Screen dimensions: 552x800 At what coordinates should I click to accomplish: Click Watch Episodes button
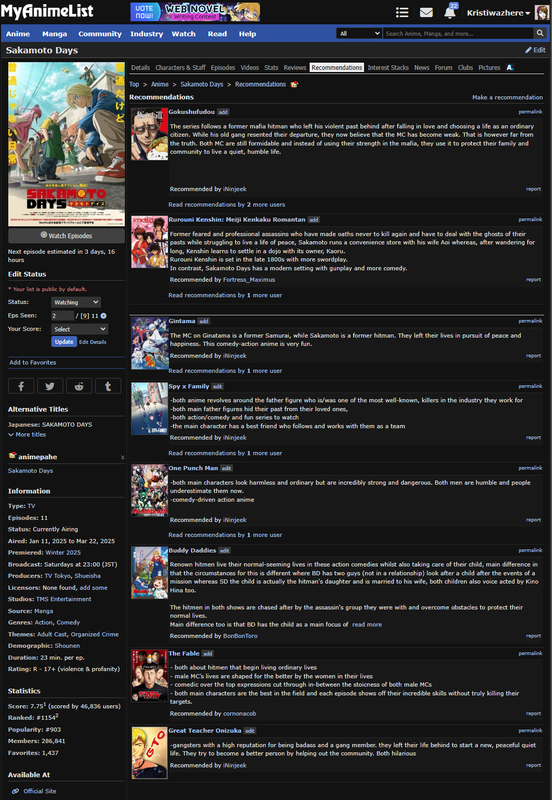(66, 236)
